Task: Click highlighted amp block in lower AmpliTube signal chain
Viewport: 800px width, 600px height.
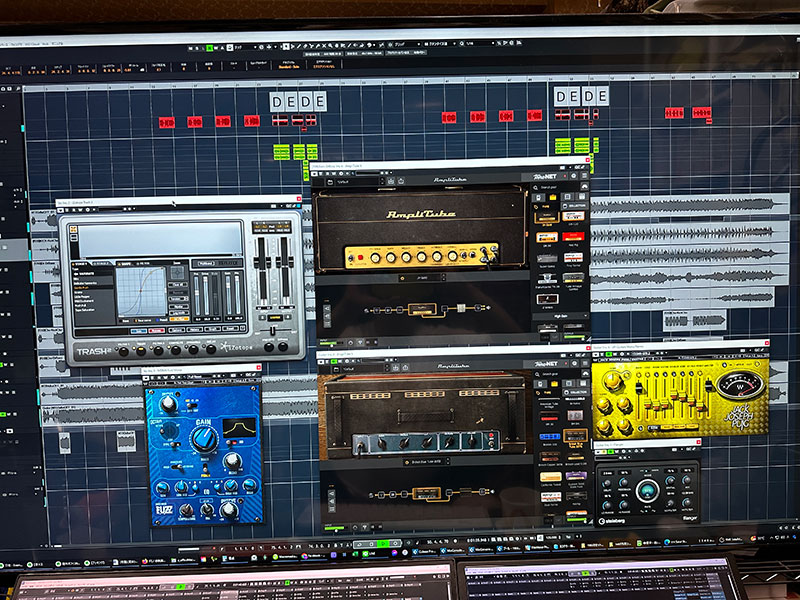Action: [x=426, y=493]
